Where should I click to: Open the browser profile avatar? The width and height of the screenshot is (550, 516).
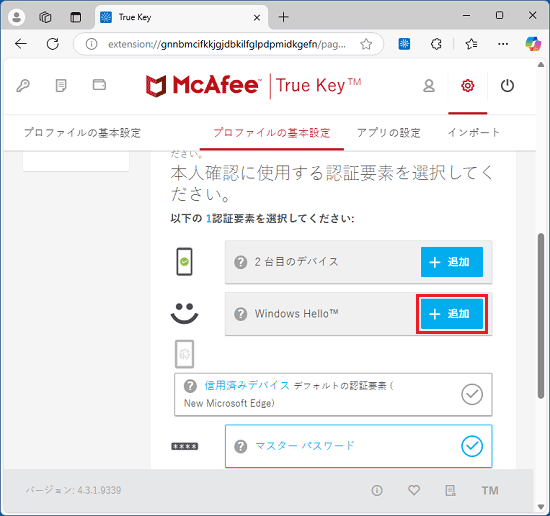tap(16, 17)
